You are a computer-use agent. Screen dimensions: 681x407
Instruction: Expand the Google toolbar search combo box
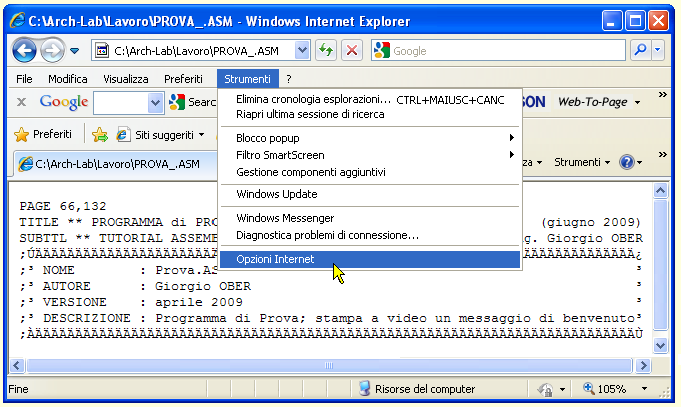[x=155, y=103]
